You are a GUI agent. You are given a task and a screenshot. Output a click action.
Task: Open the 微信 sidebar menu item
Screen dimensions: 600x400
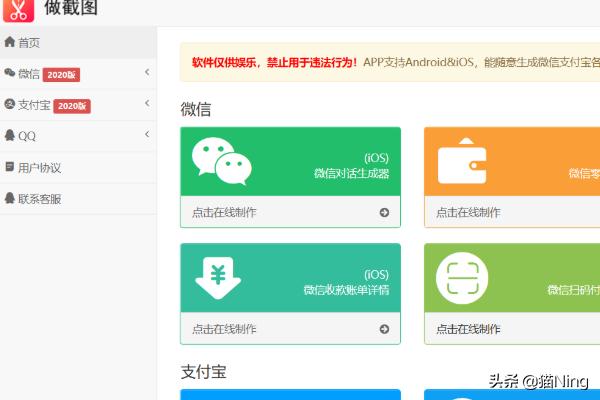pos(78,74)
